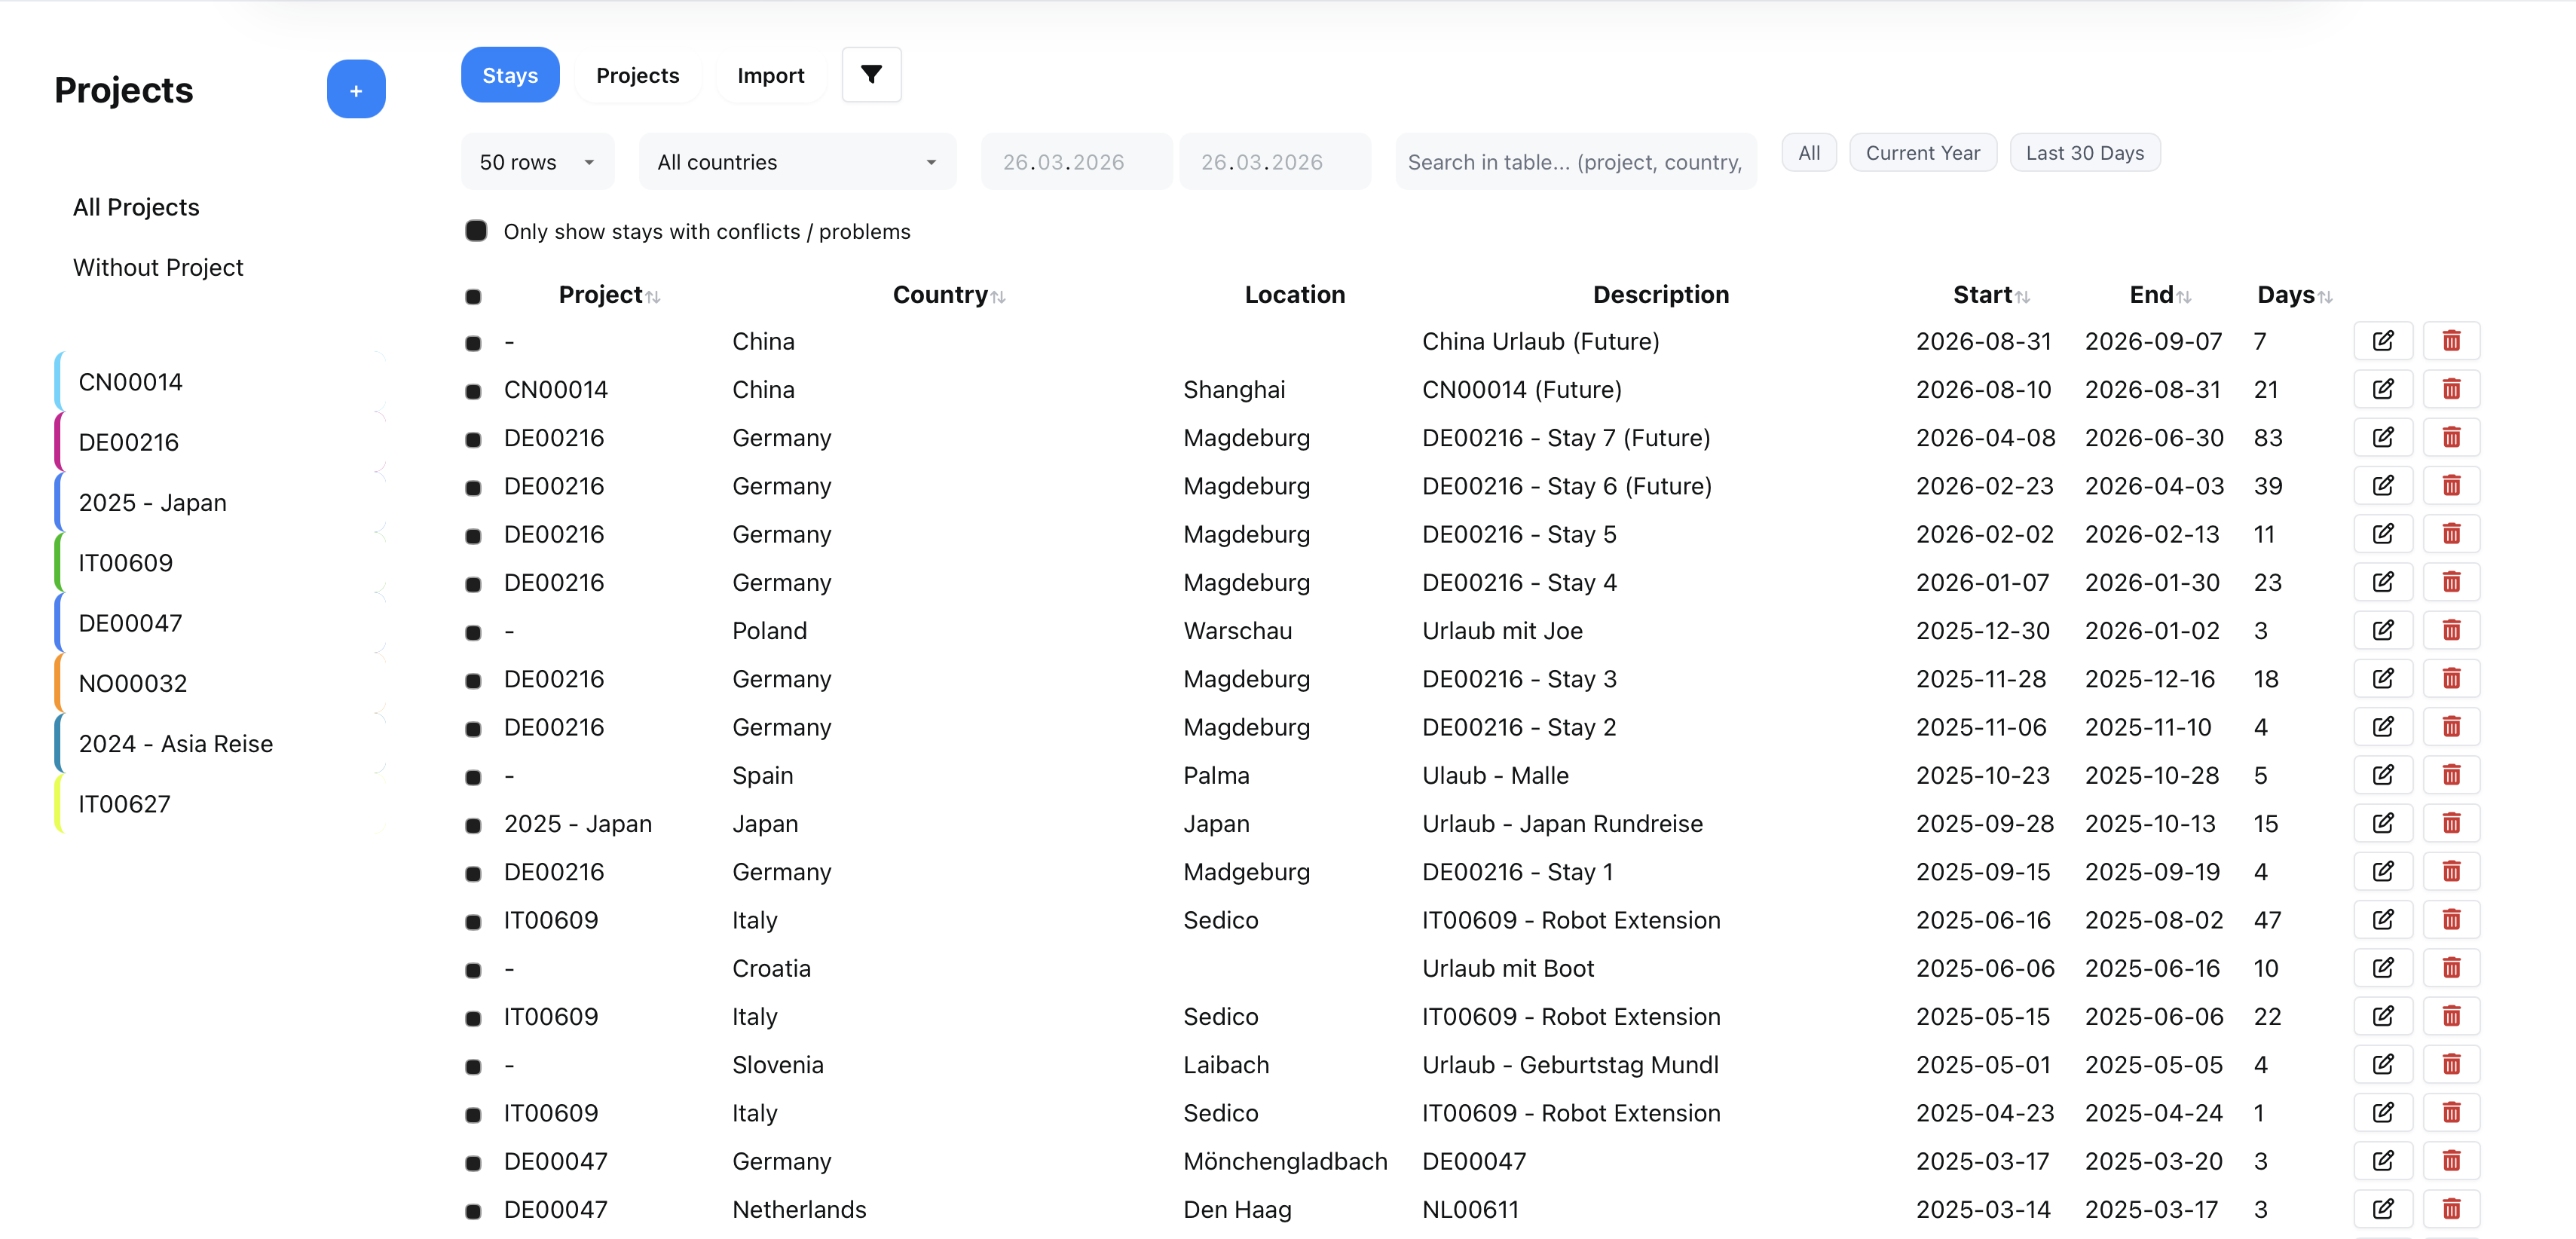
Task: Enable only show stays with conflicts
Action: pos(476,230)
